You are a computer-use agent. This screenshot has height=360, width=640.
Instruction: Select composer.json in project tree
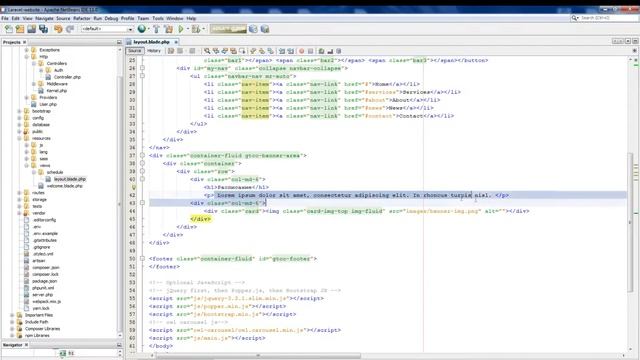pos(46,267)
